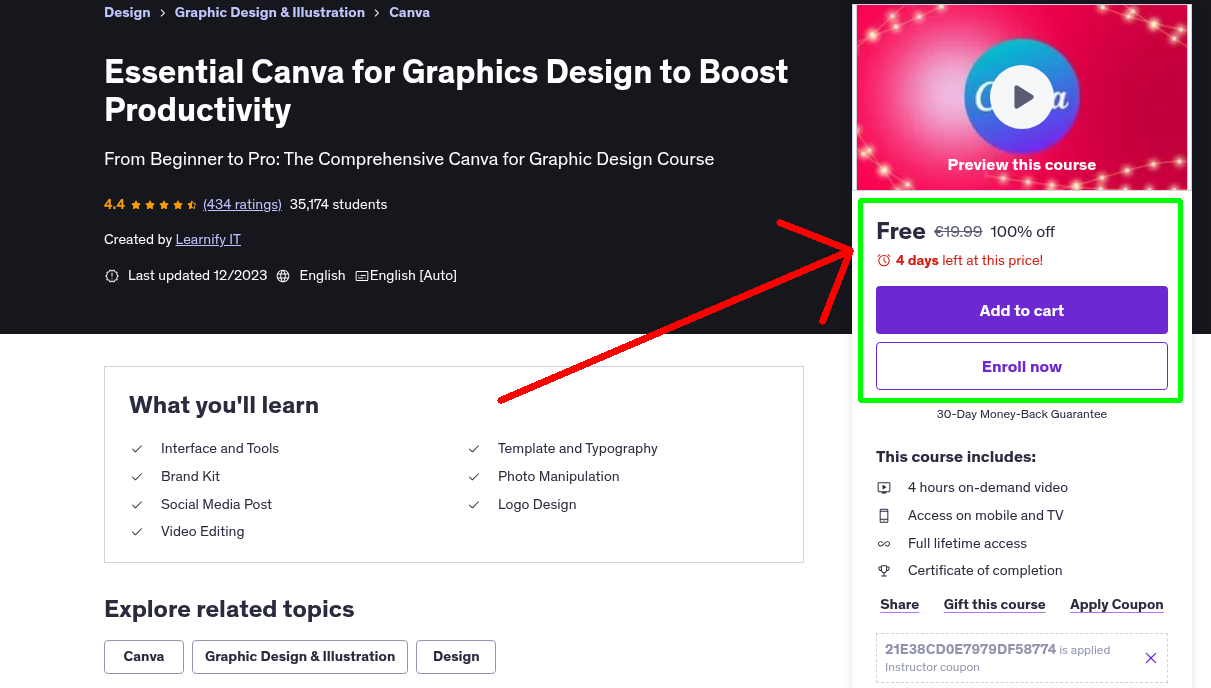Click the course subtitle From Beginner to Pro
Viewport: 1211px width, 688px height.
(x=409, y=159)
